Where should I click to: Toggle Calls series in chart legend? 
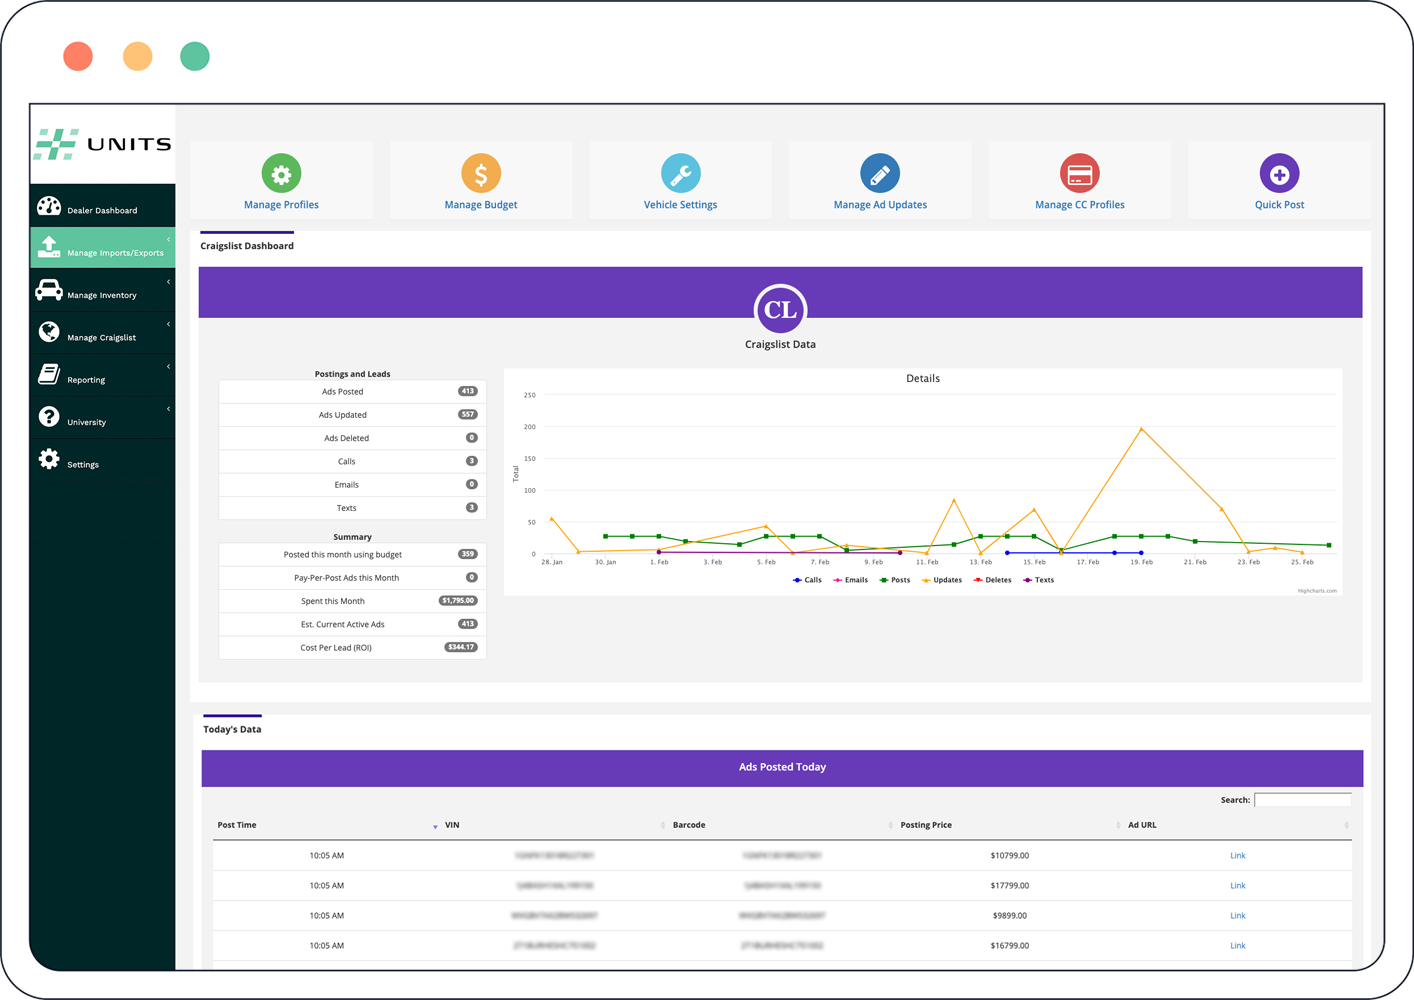pyautogui.click(x=807, y=580)
